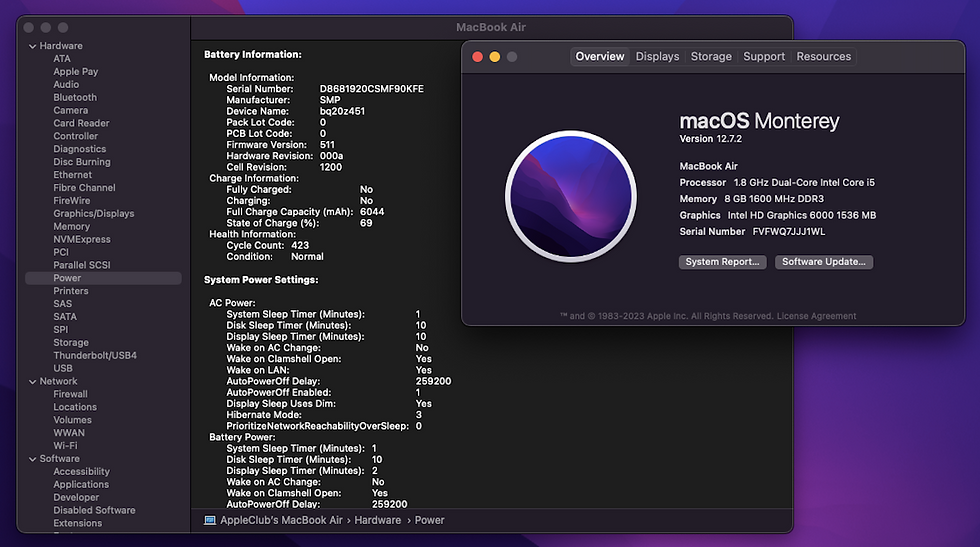Select SAS in the sidebar
Viewport: 980px width, 547px height.
coord(62,304)
